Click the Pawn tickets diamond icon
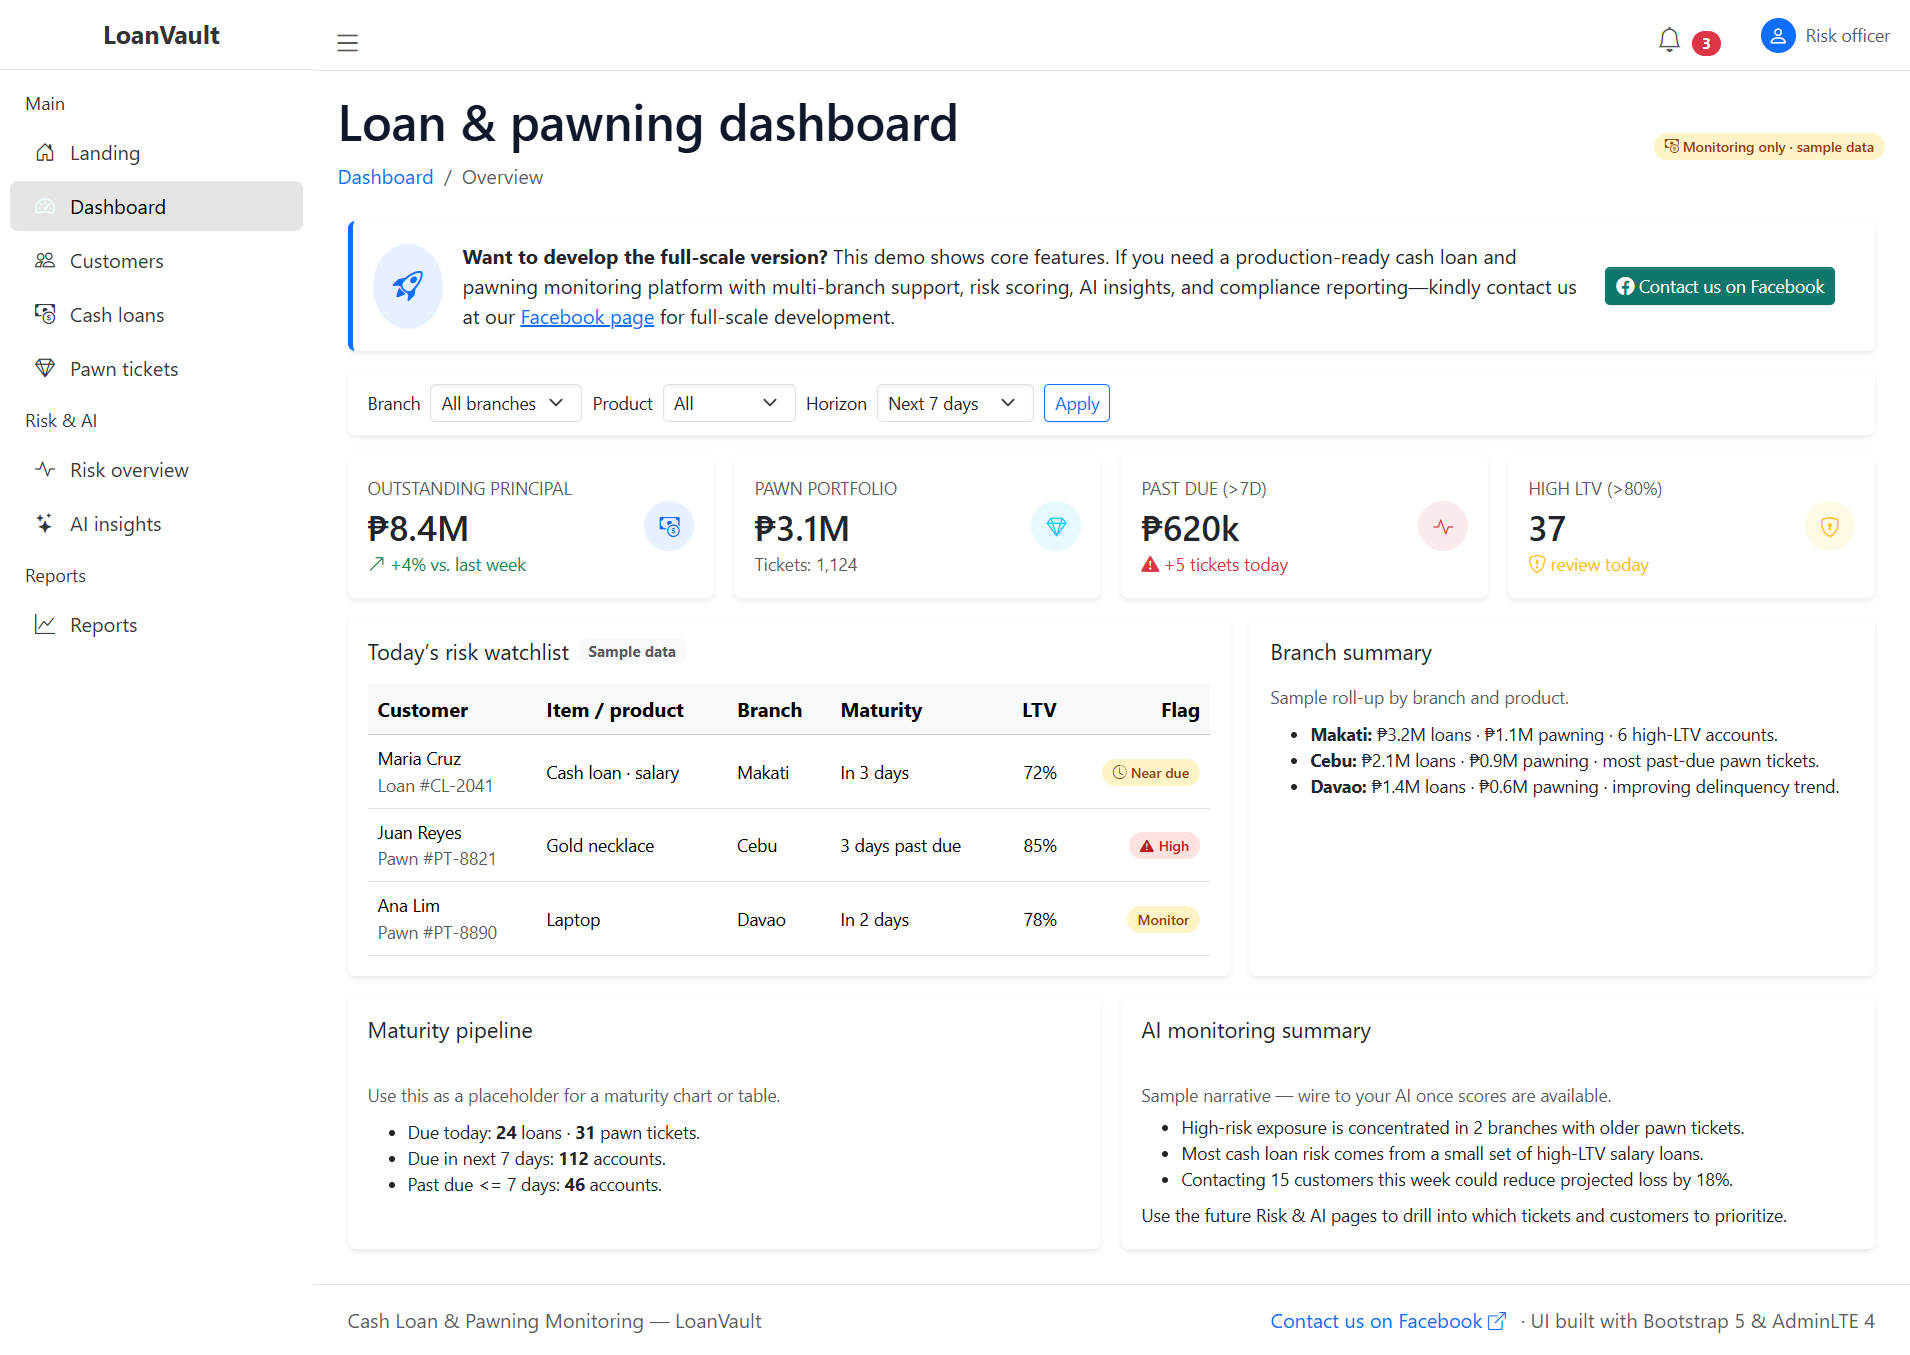Viewport: 1910px width, 1355px height. 45,368
